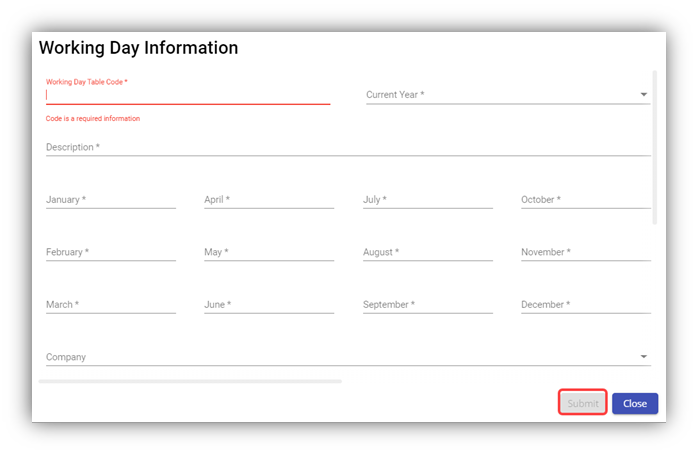
Task: Click the Description text field
Action: click(347, 147)
